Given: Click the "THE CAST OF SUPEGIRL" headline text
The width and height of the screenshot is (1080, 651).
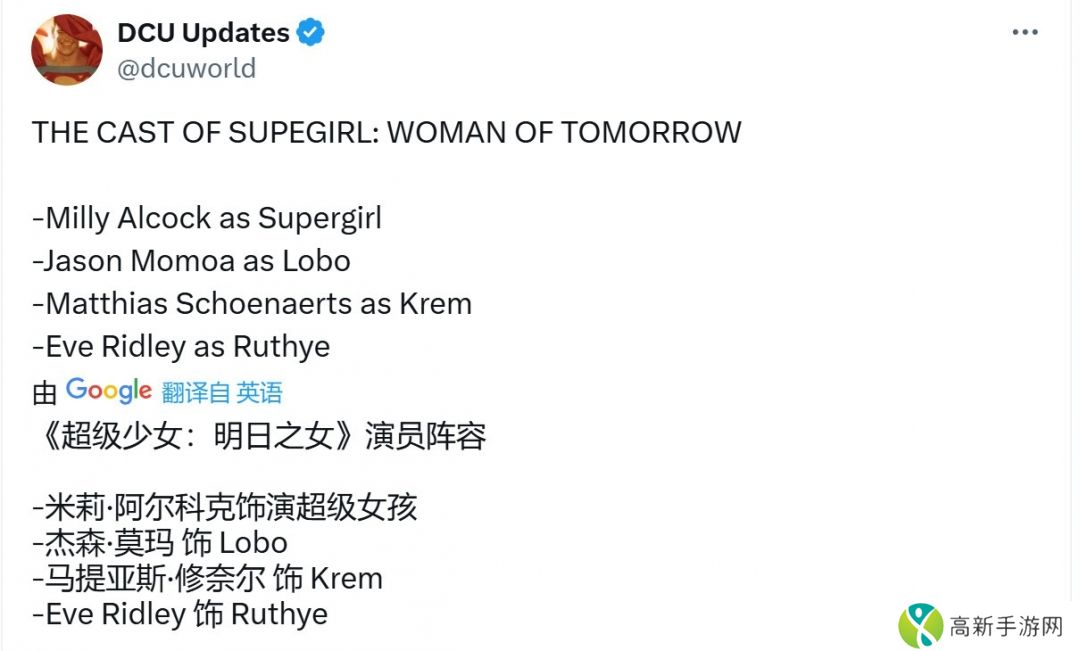Looking at the screenshot, I should click(x=386, y=132).
